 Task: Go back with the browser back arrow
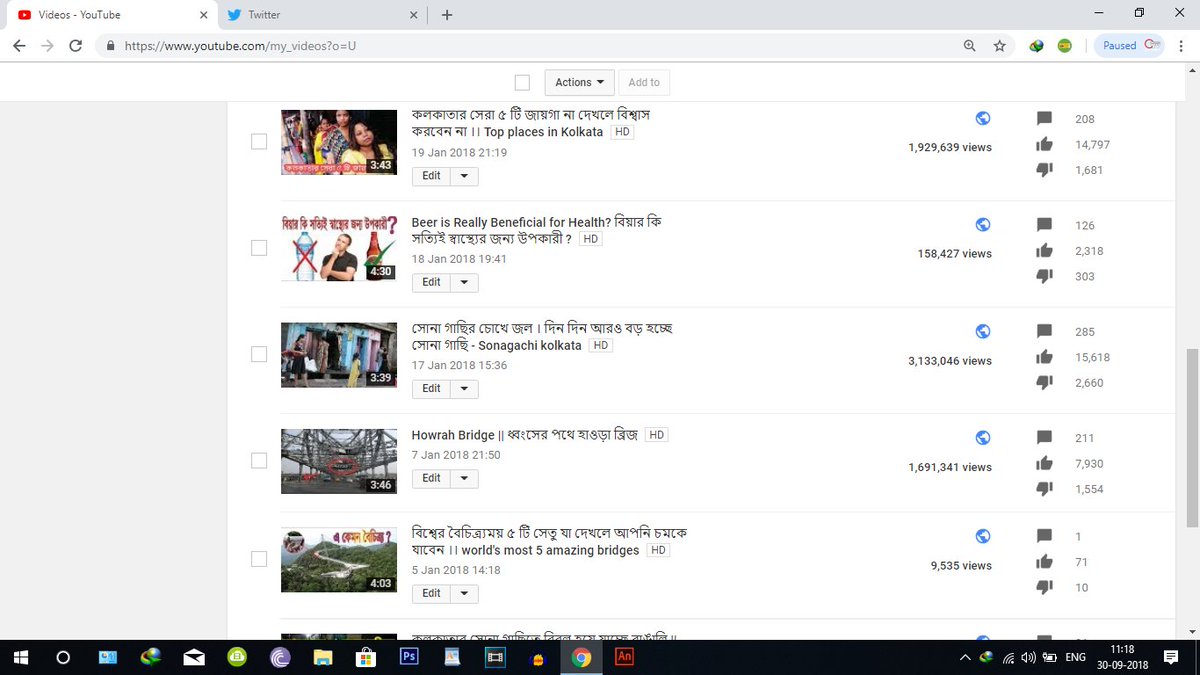point(19,45)
